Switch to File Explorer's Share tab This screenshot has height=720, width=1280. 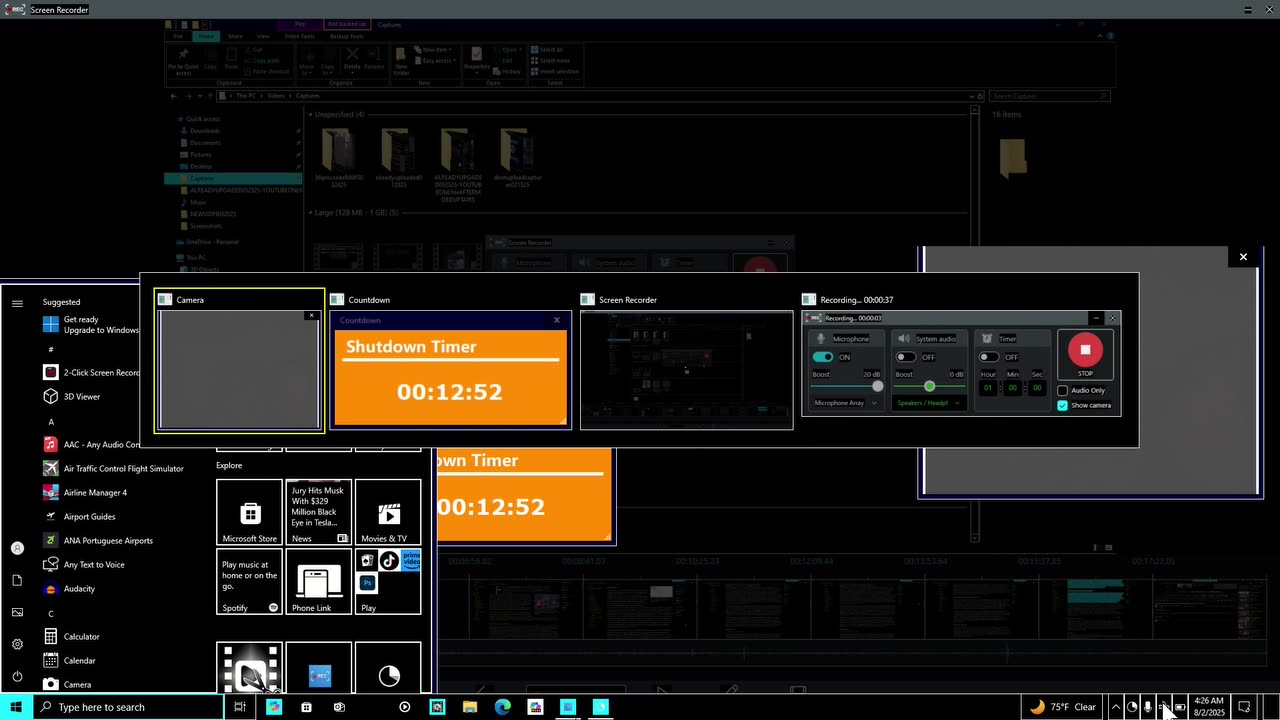pos(236,36)
